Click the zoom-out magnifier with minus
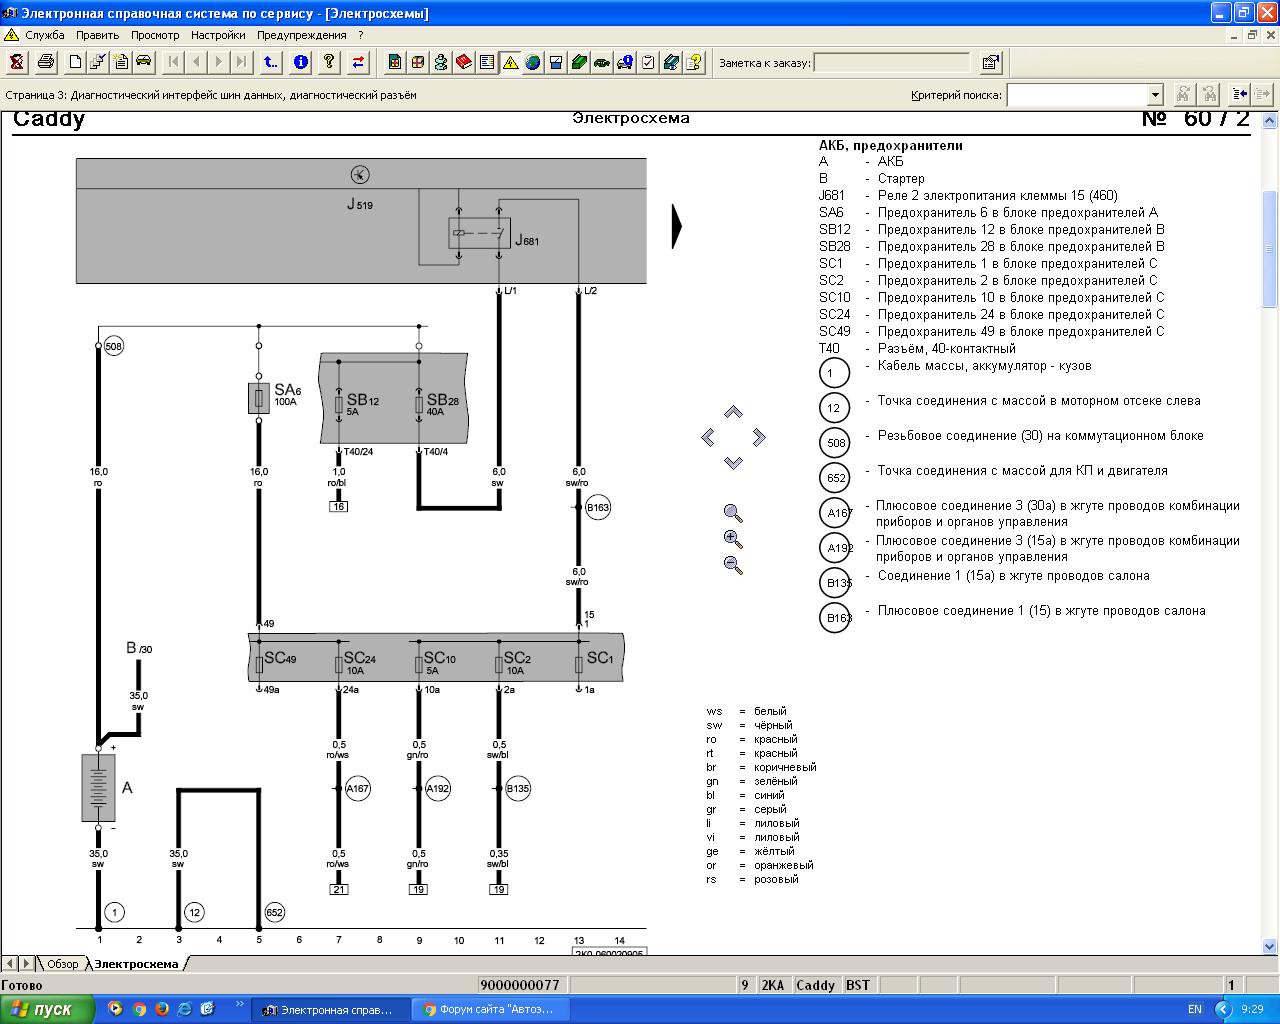 point(733,565)
